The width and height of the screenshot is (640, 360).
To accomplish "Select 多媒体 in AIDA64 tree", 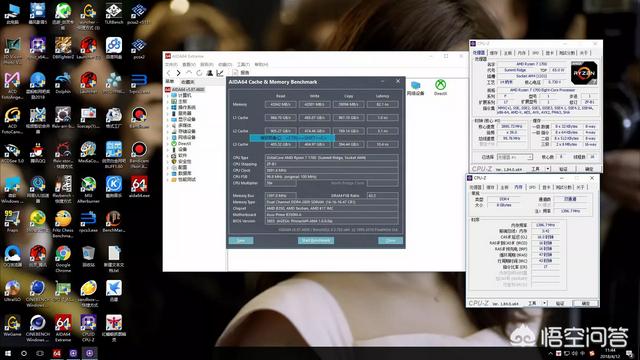I will 184,125.
